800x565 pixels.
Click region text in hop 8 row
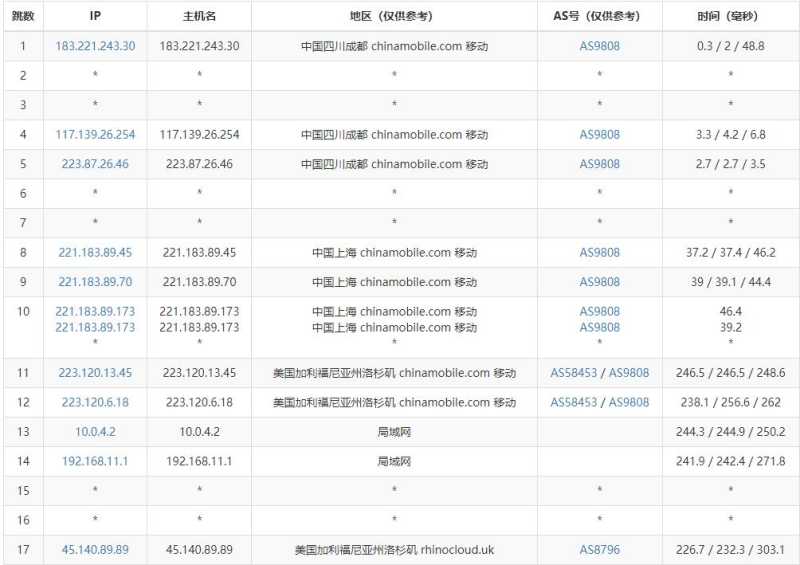pos(394,253)
